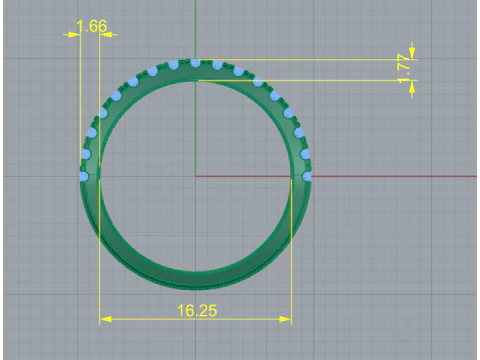Select the 16.25 inner diameter dimension text
This screenshot has height=360, width=480.
point(197,310)
